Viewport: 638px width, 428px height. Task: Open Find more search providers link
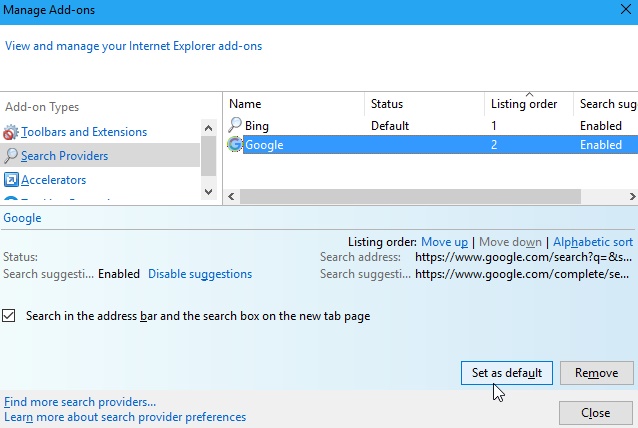pyautogui.click(x=80, y=402)
